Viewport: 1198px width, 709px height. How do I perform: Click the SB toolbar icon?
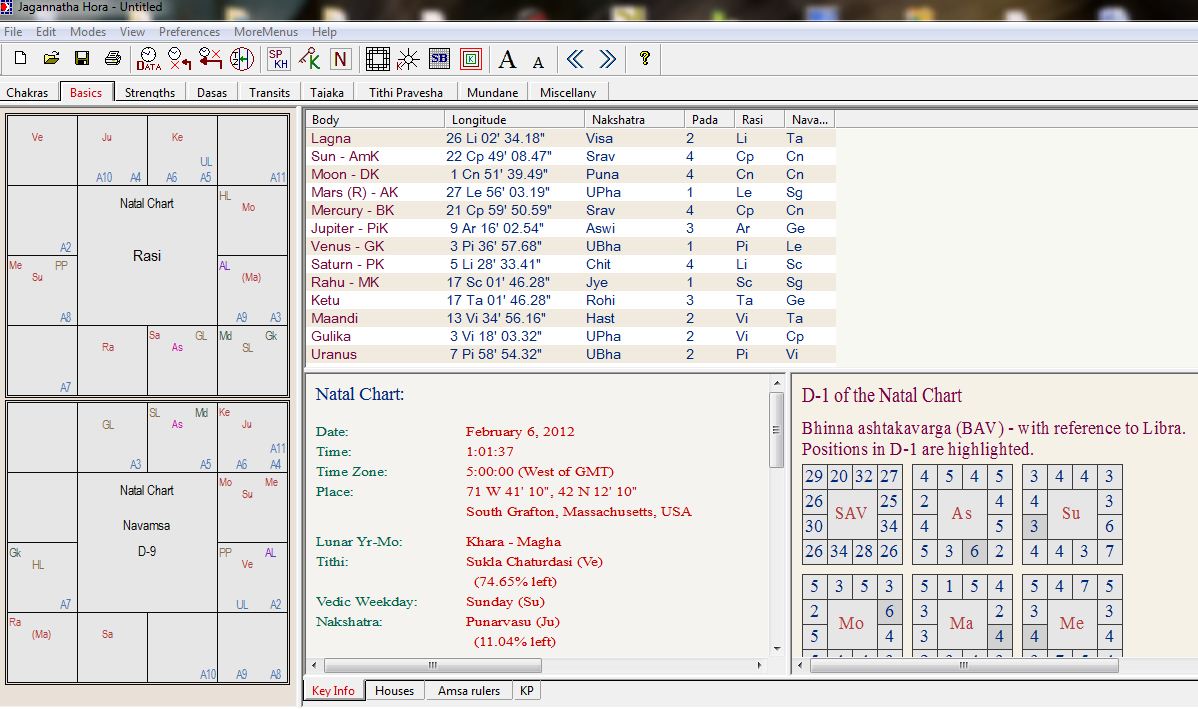(x=438, y=59)
